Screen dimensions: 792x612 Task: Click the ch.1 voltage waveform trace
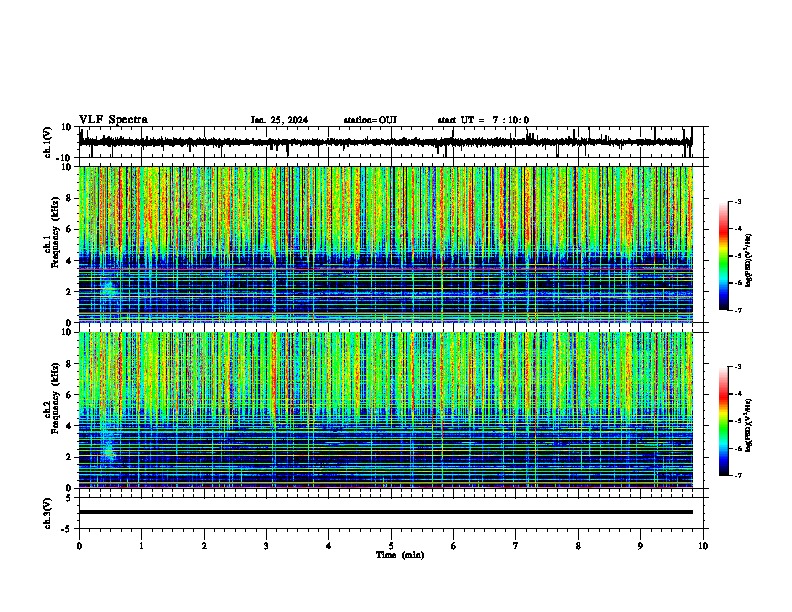[x=385, y=142]
